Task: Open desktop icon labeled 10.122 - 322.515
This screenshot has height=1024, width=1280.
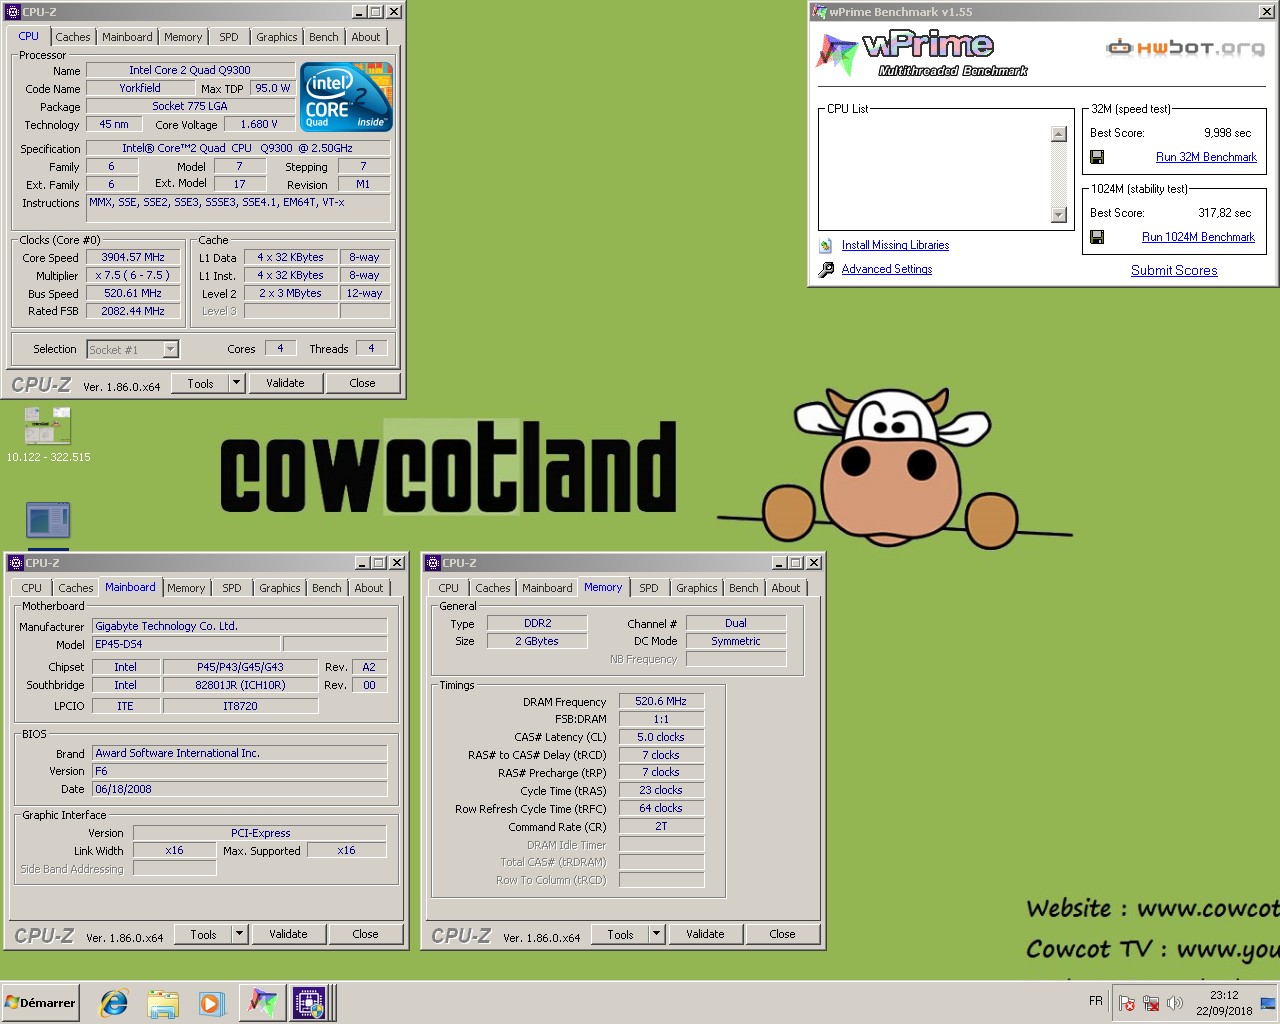Action: (48, 427)
